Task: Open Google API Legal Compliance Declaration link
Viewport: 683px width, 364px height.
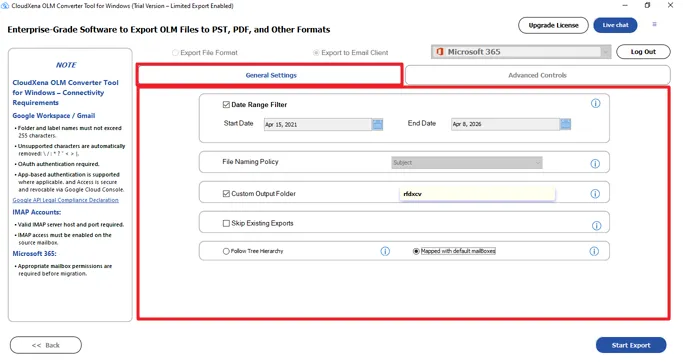Action: (x=66, y=200)
